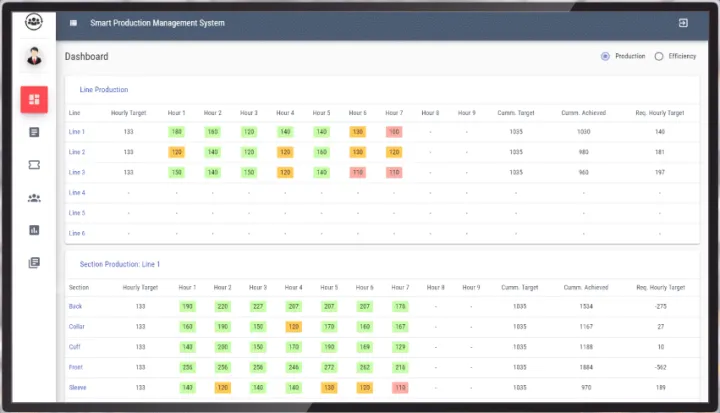Click Back Hour 3 cell showing 227
Image resolution: width=720 pixels, height=413 pixels.
tap(258, 306)
